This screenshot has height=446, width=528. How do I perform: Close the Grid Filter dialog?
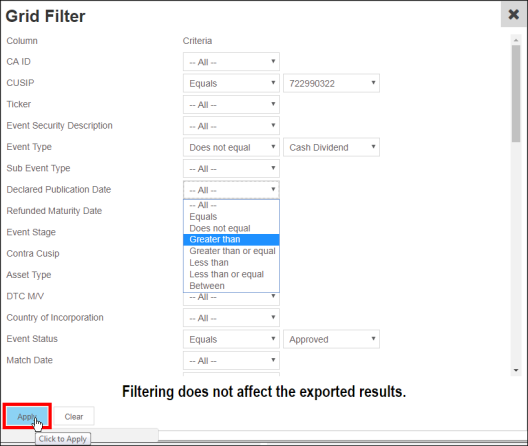click(514, 14)
